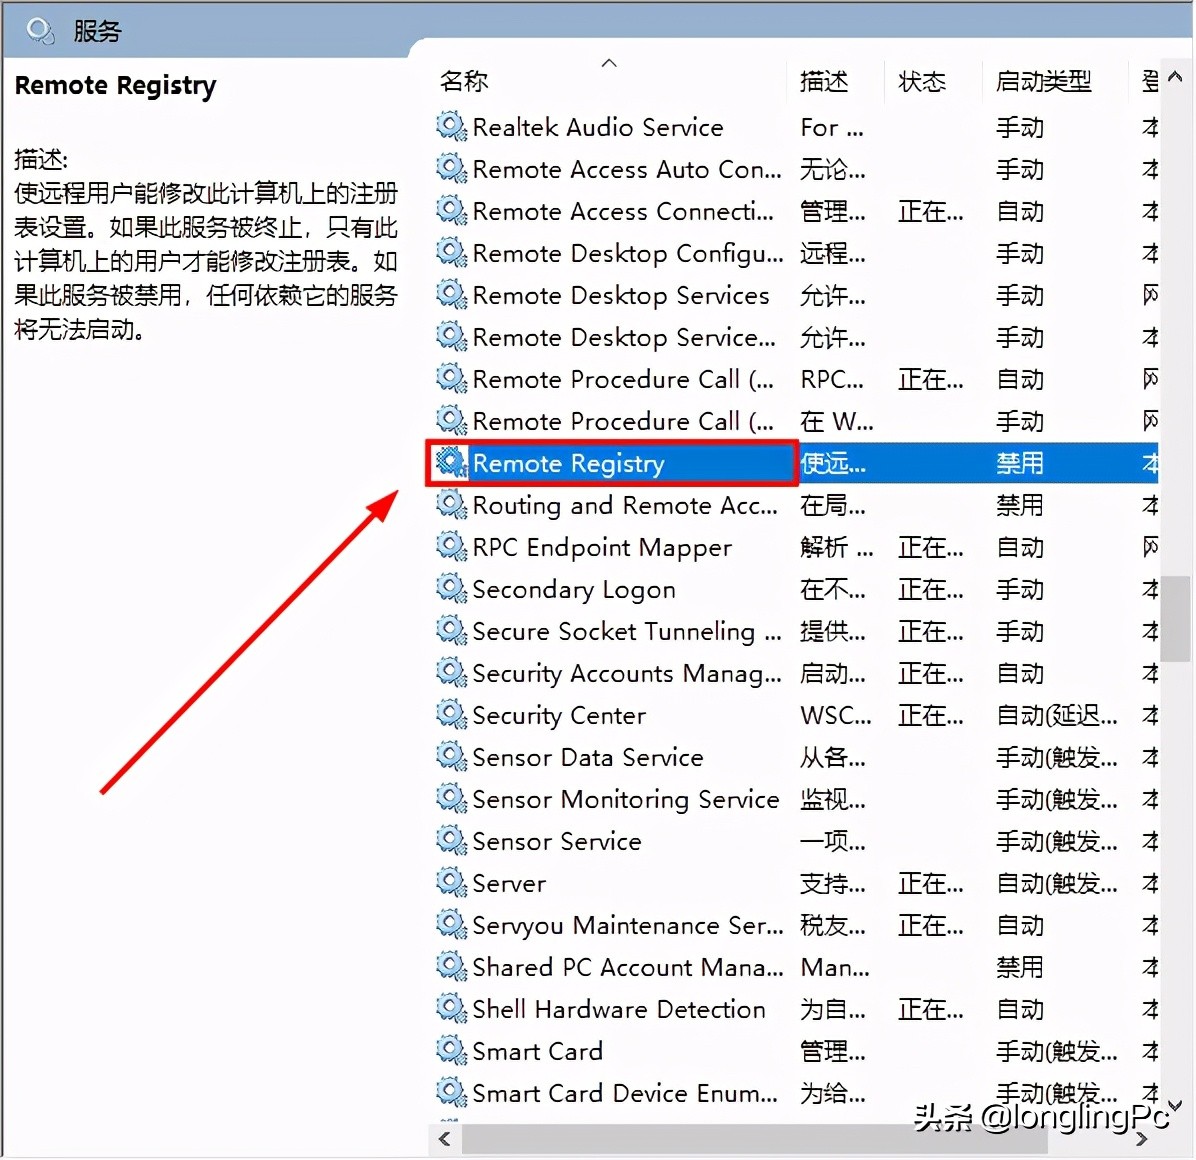Click the gear icon for Servyou Maintenance Ser...
Image resolution: width=1196 pixels, height=1160 pixels.
click(x=451, y=924)
